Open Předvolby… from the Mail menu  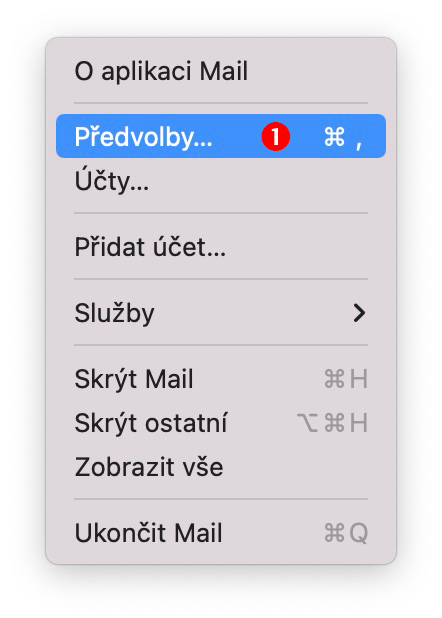[x=221, y=136]
